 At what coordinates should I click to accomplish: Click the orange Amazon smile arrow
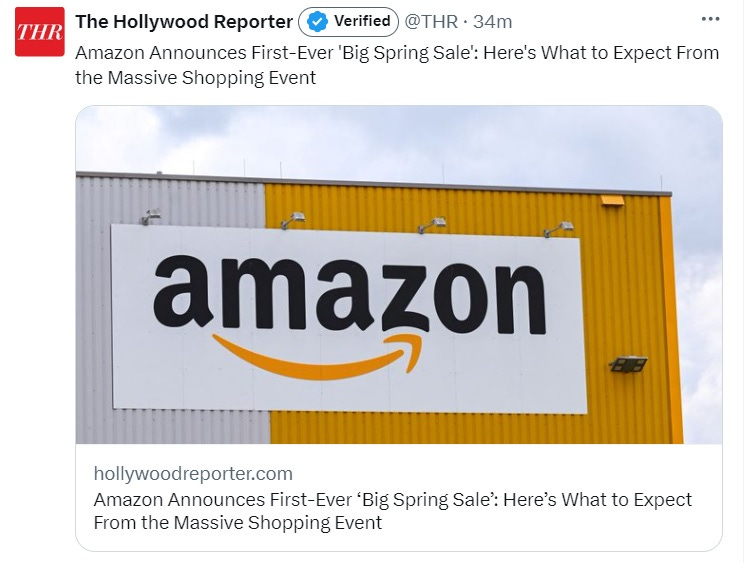(318, 357)
